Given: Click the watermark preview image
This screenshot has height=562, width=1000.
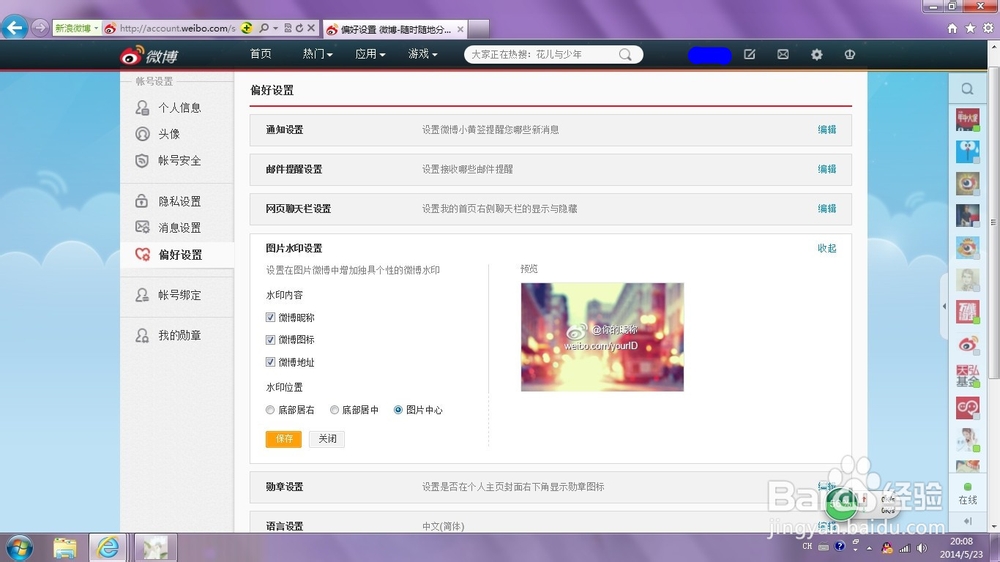Looking at the screenshot, I should (x=602, y=337).
